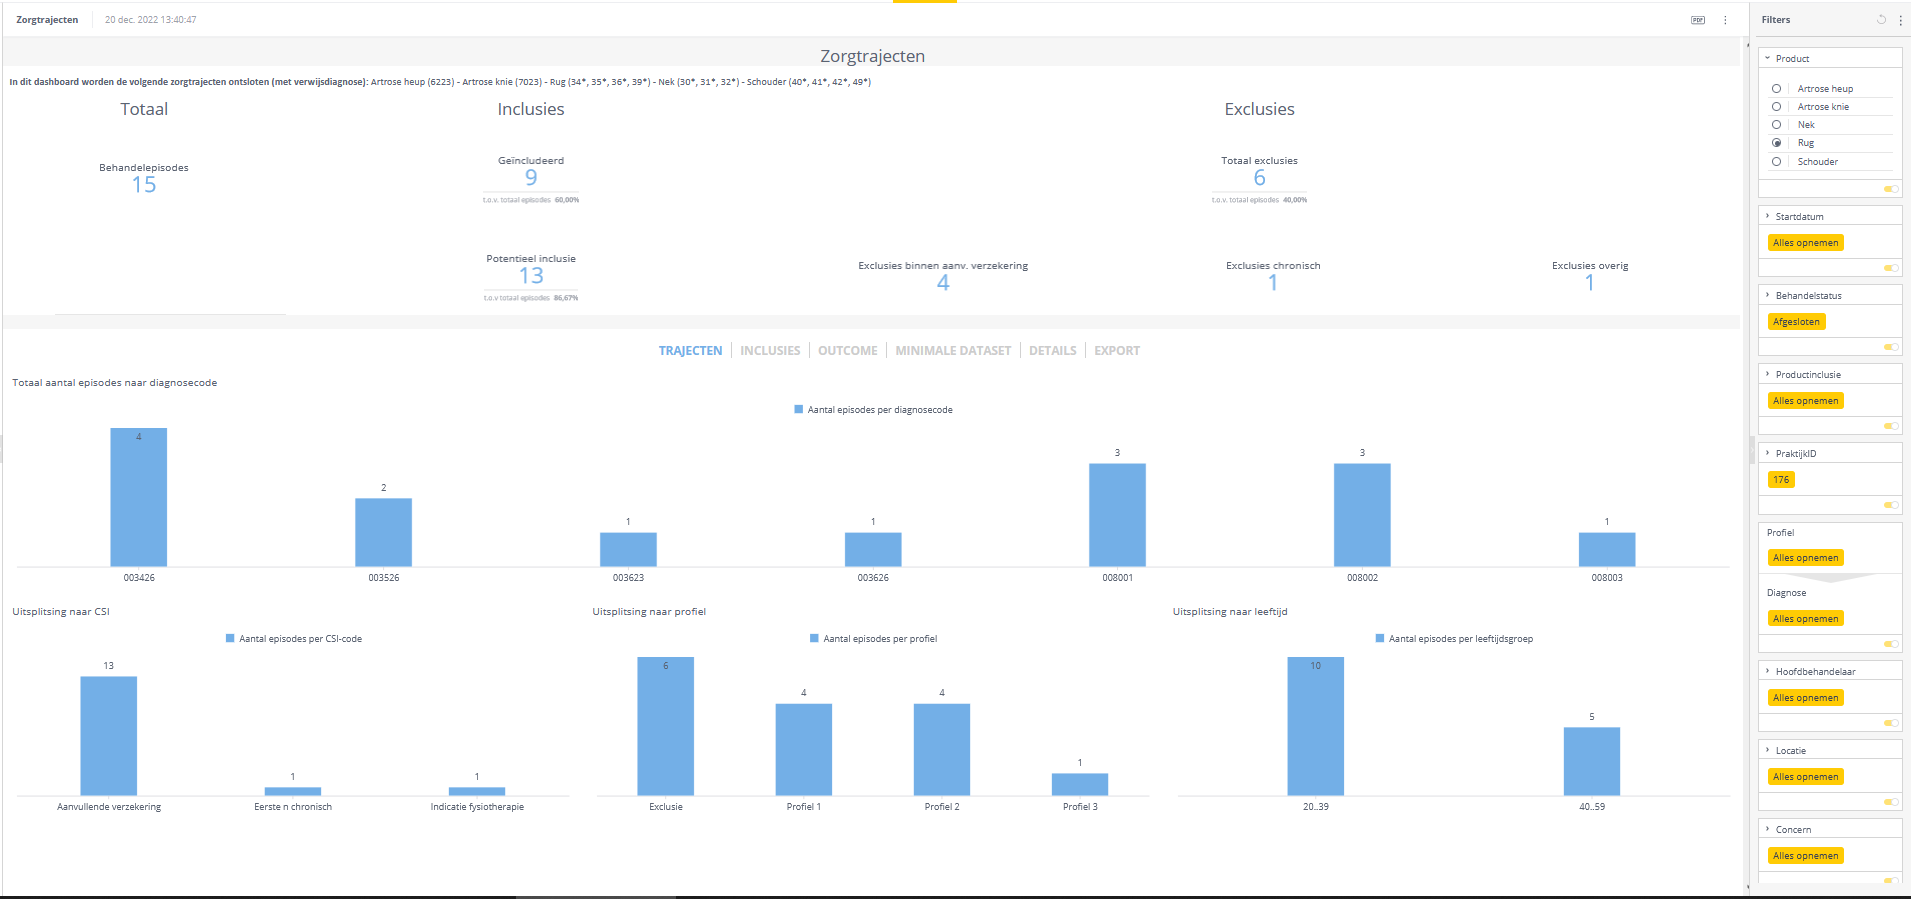Click the Potentieel inclusie value 13
The height and width of the screenshot is (899, 1911).
(531, 276)
